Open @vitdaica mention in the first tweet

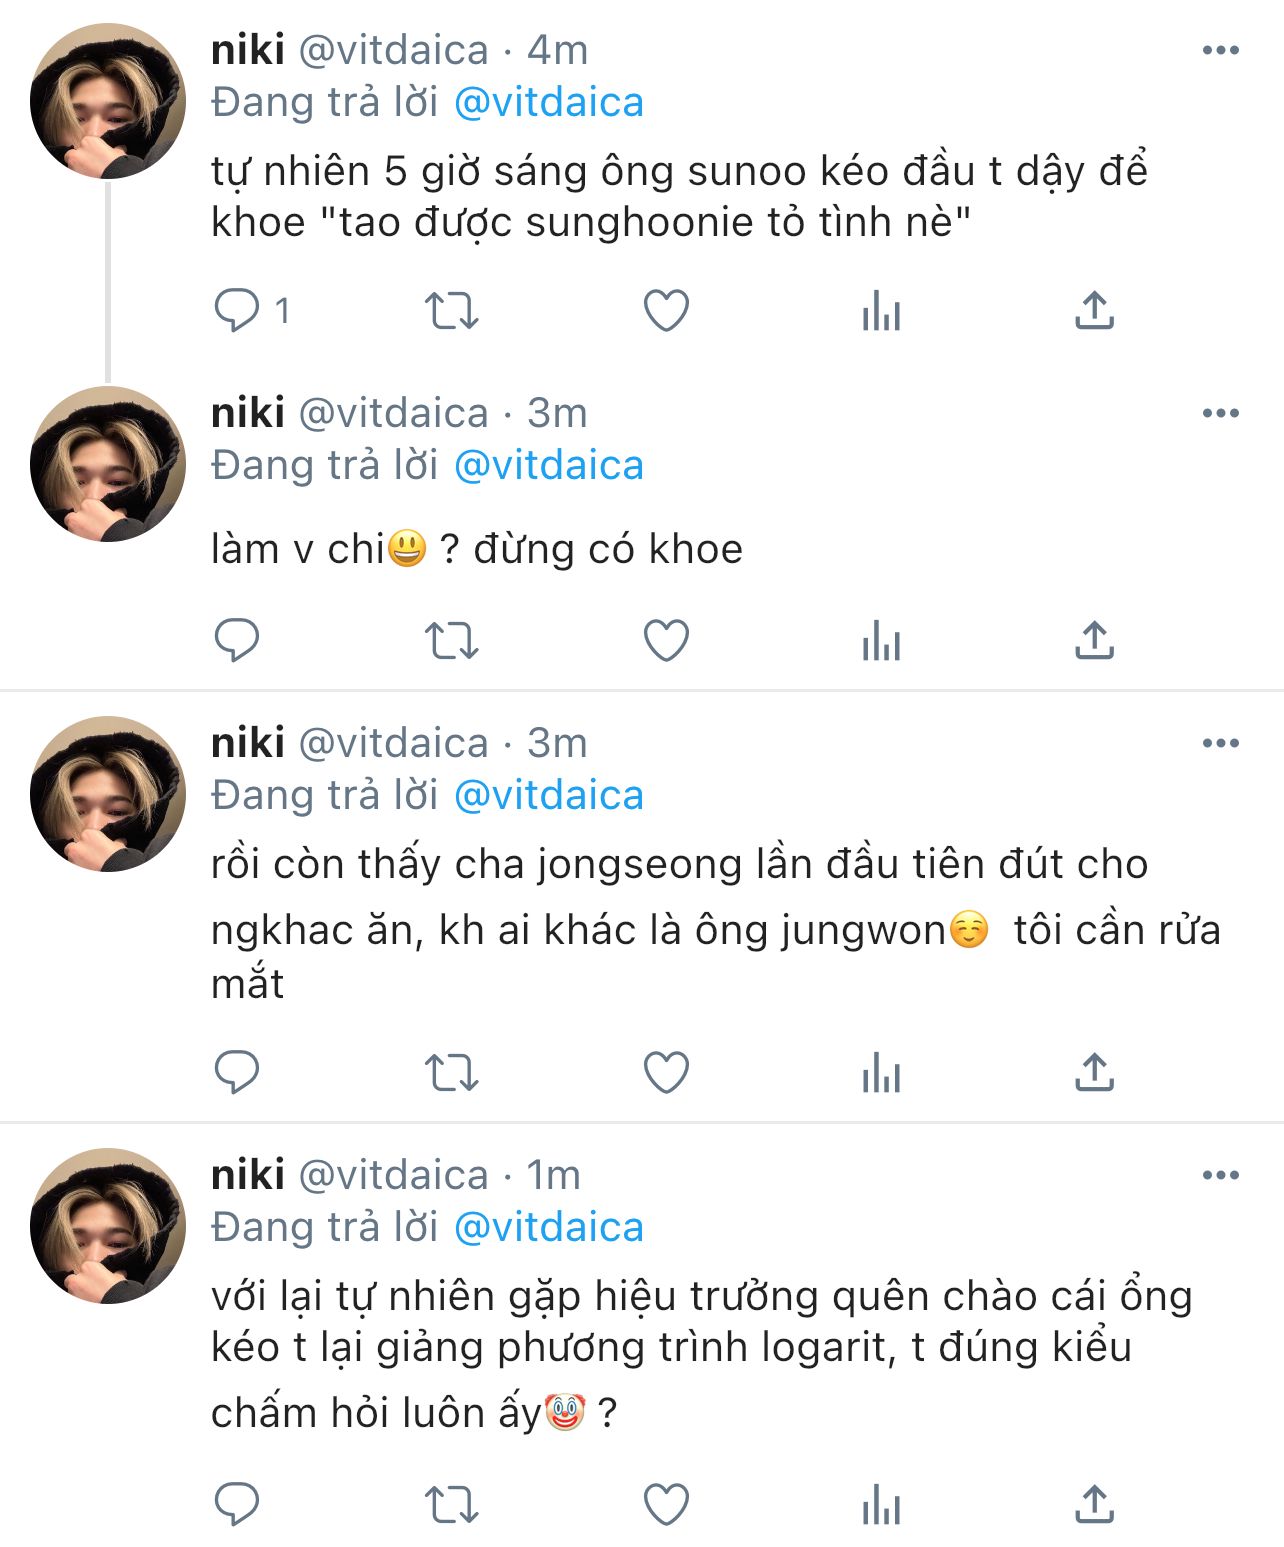[x=549, y=103]
